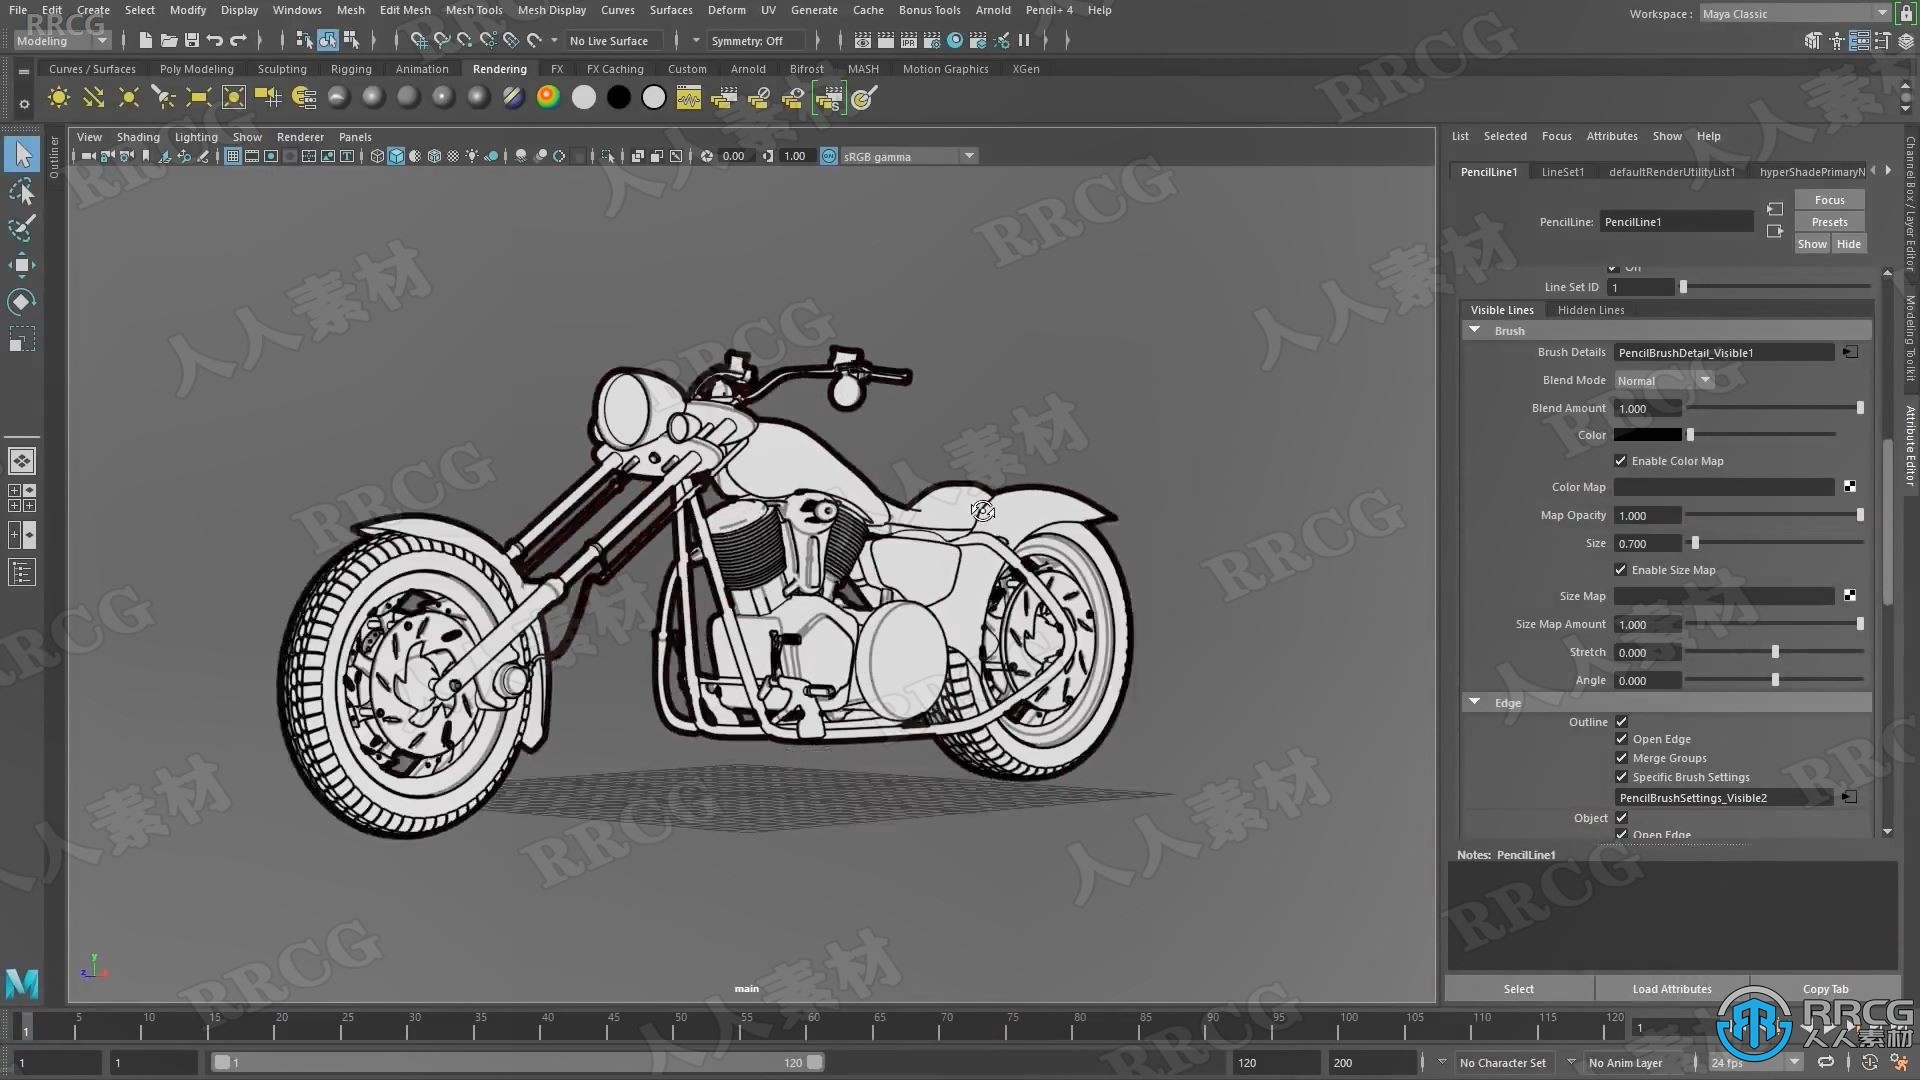Click the black material sphere shelf icon
Viewport: 1920px width, 1080px height.
tap(619, 97)
